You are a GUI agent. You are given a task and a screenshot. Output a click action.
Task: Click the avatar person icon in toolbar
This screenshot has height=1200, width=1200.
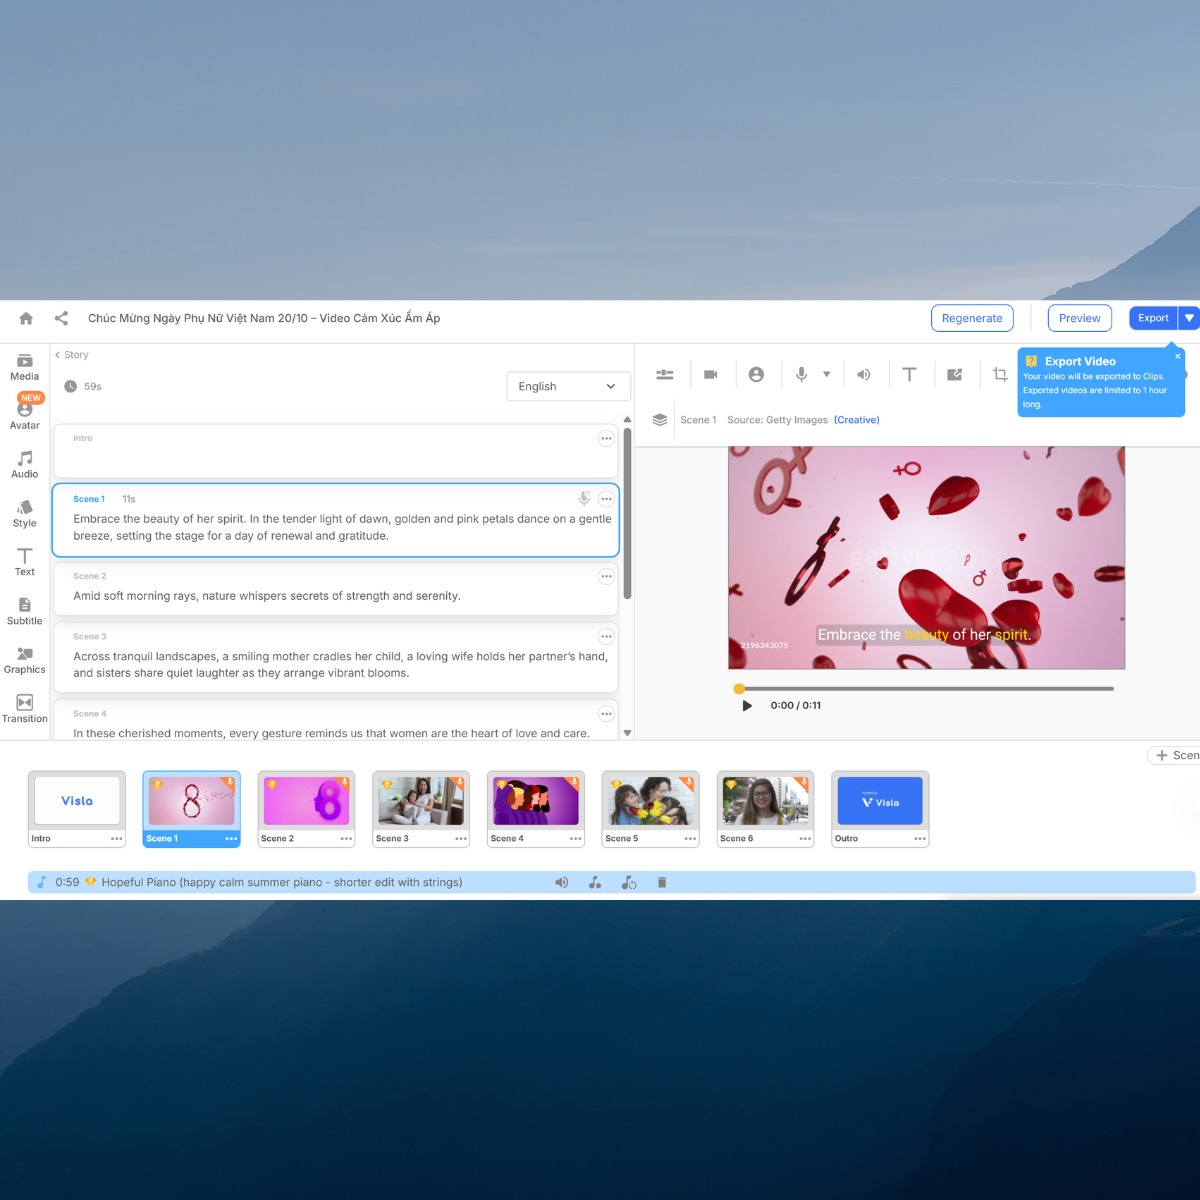tap(756, 374)
